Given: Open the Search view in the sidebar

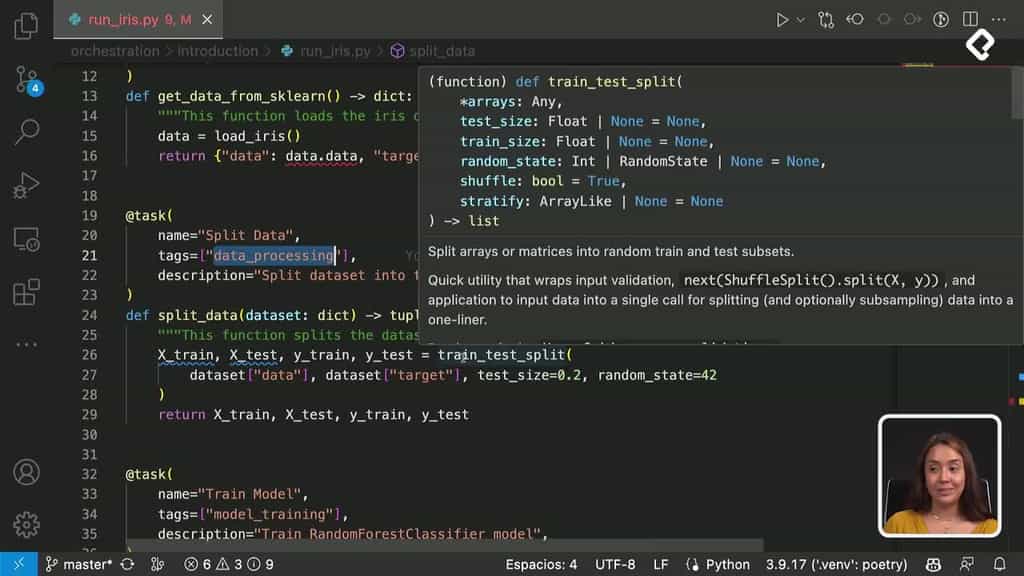Looking at the screenshot, I should click(28, 131).
